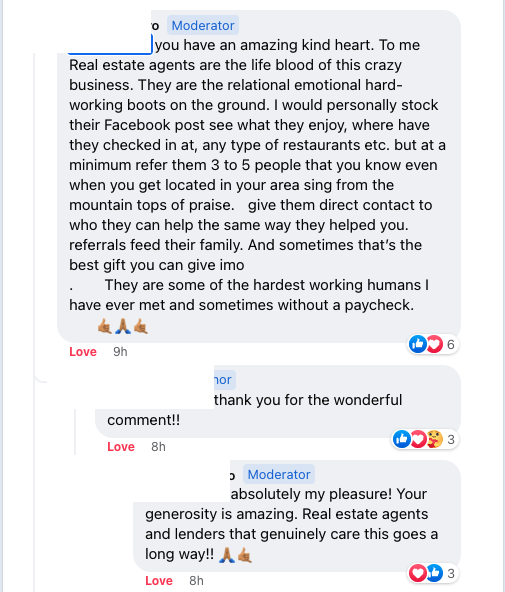
Task: Click heart reaction on thank-you comment
Action: (x=418, y=439)
